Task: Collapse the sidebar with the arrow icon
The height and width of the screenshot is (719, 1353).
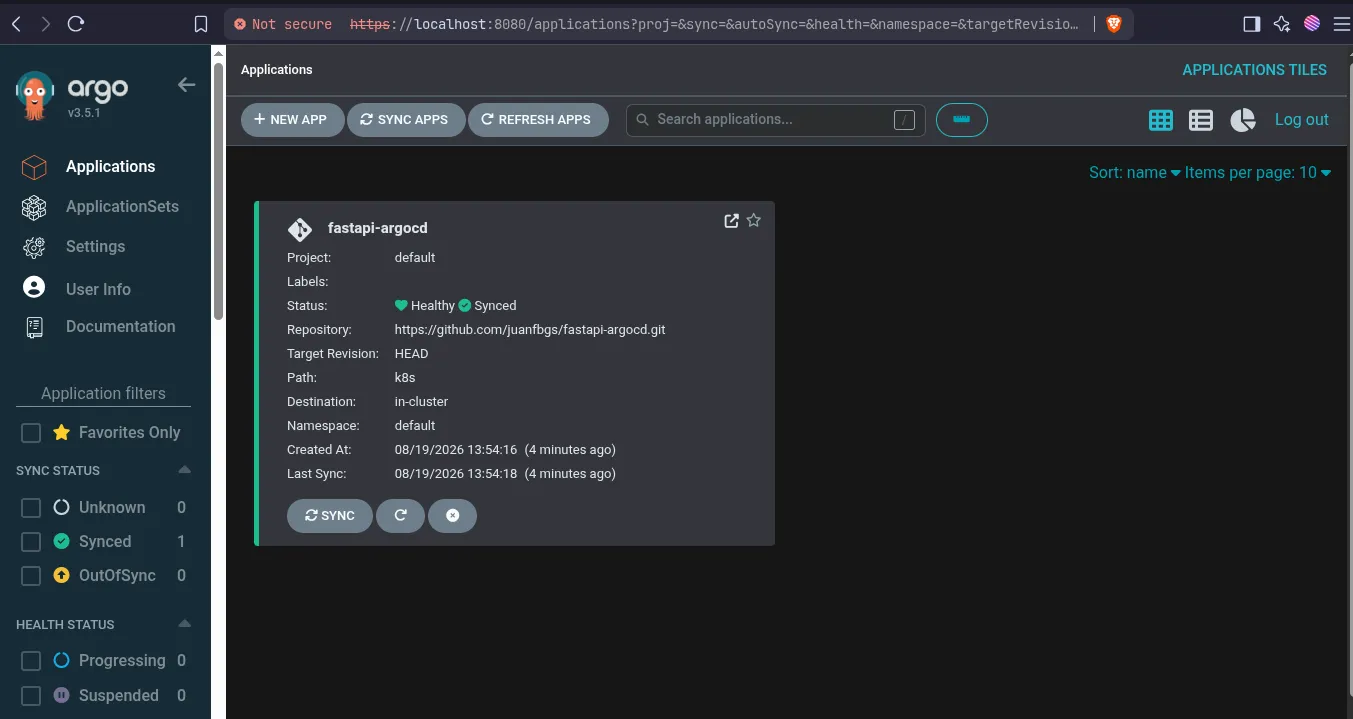Action: coord(186,85)
